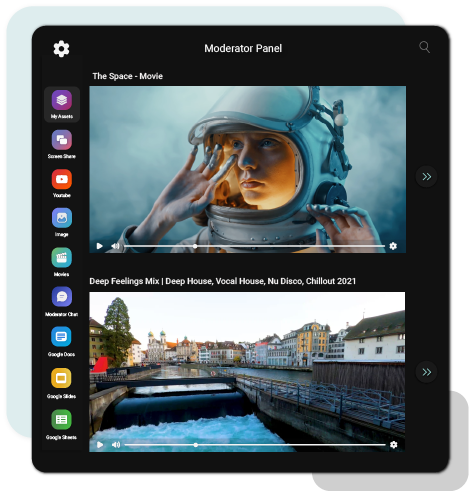Click the search magnifier icon
This screenshot has height=491, width=469.
[424, 47]
